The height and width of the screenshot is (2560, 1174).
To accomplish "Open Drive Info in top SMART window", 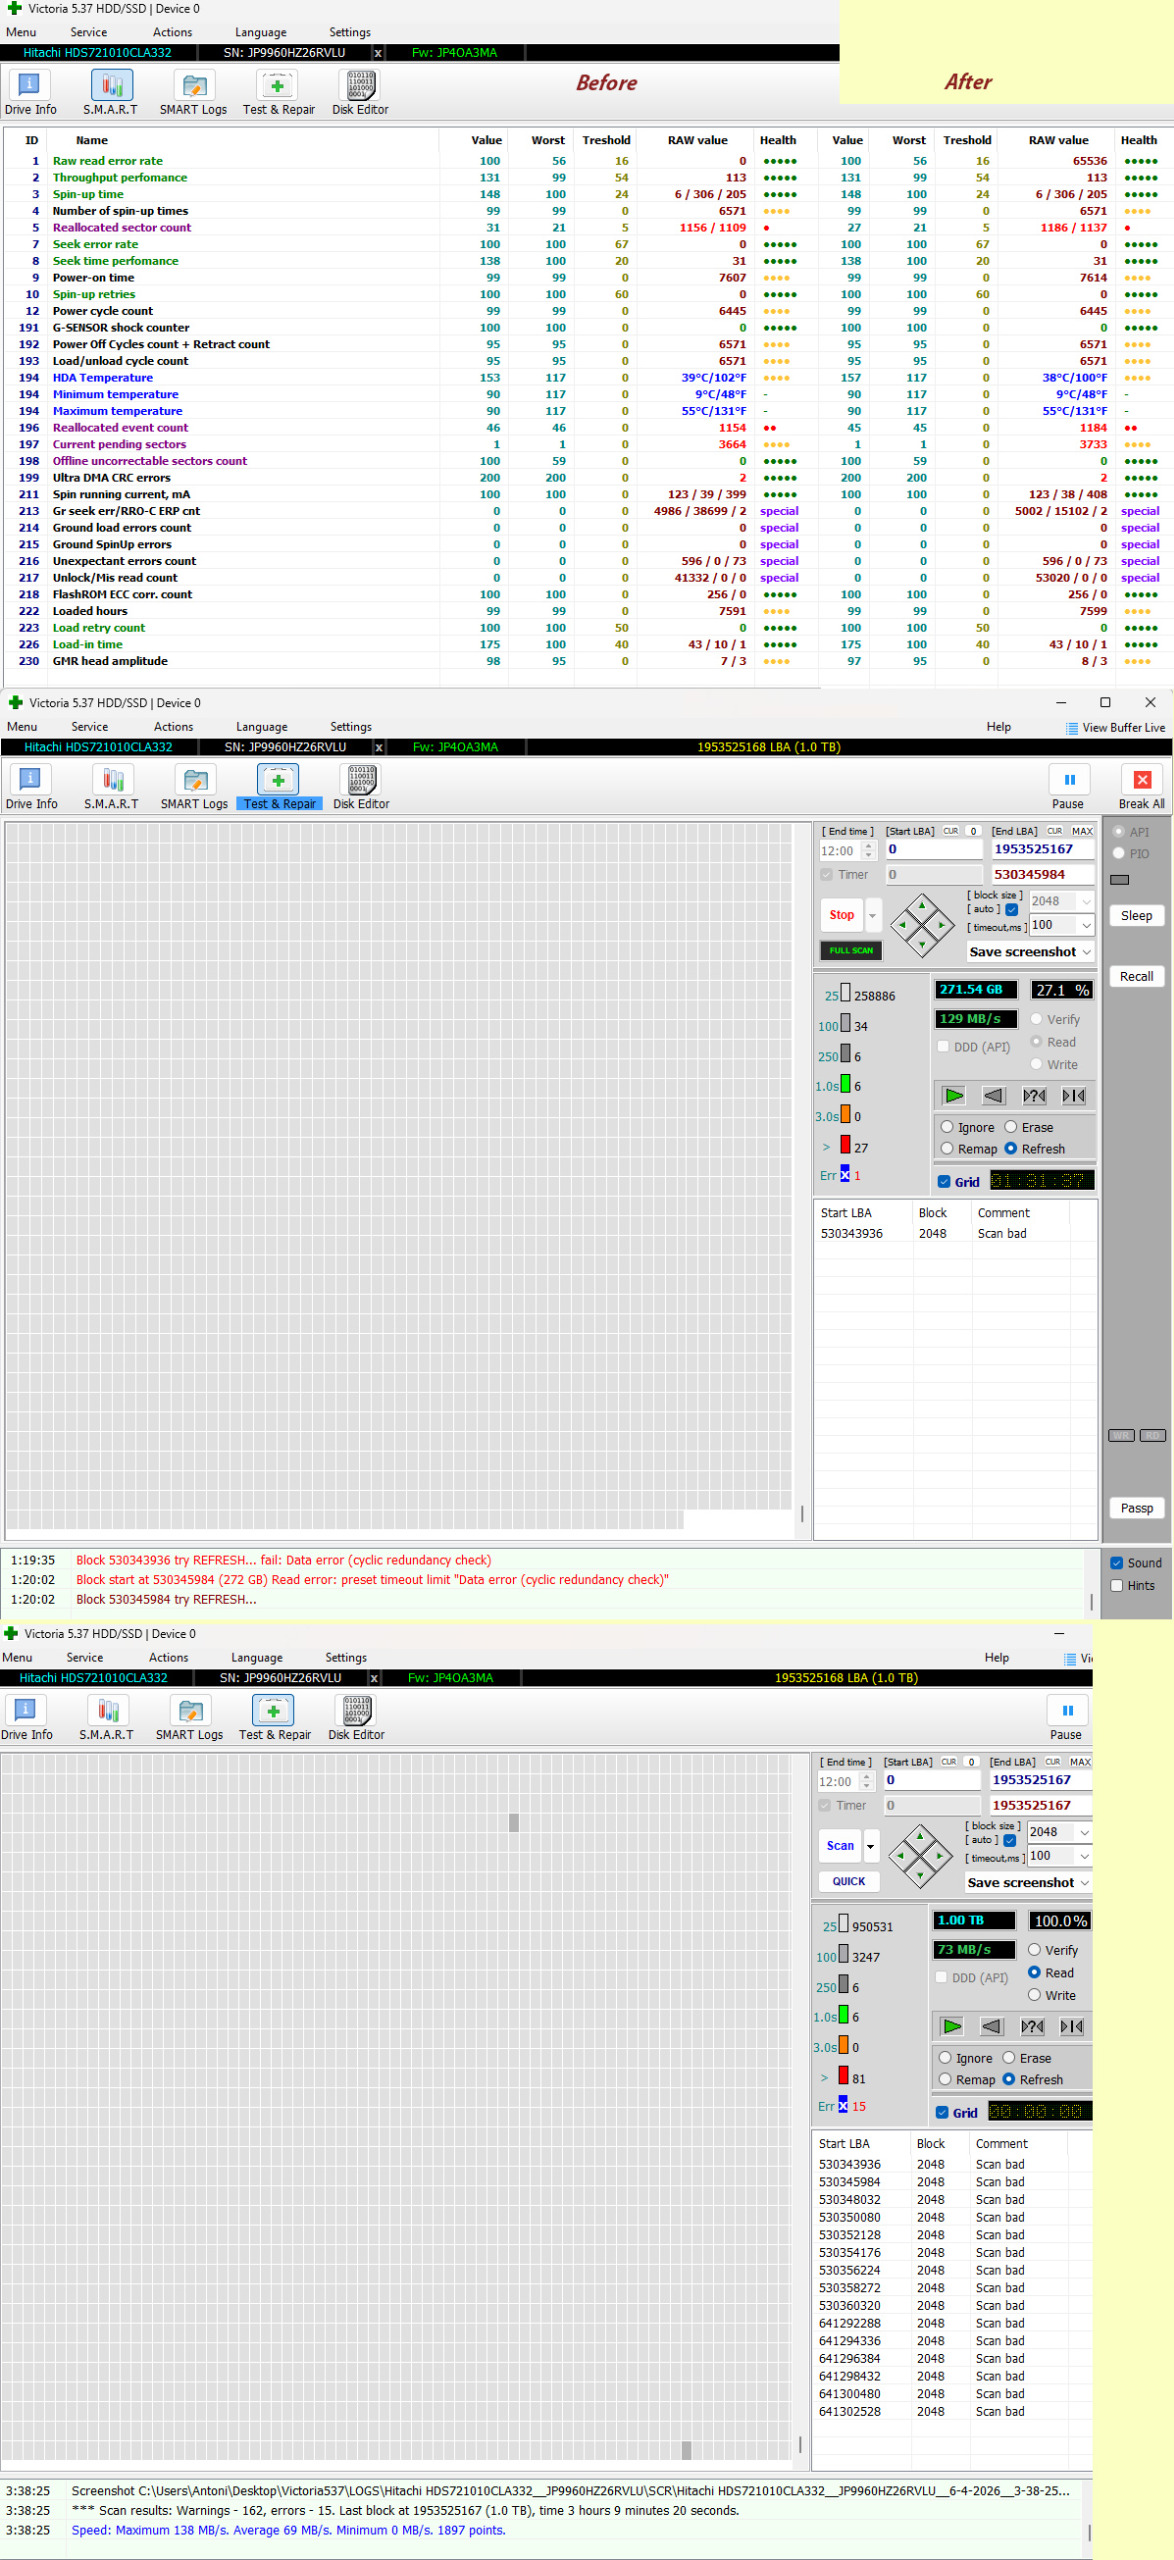I will click(x=30, y=93).
